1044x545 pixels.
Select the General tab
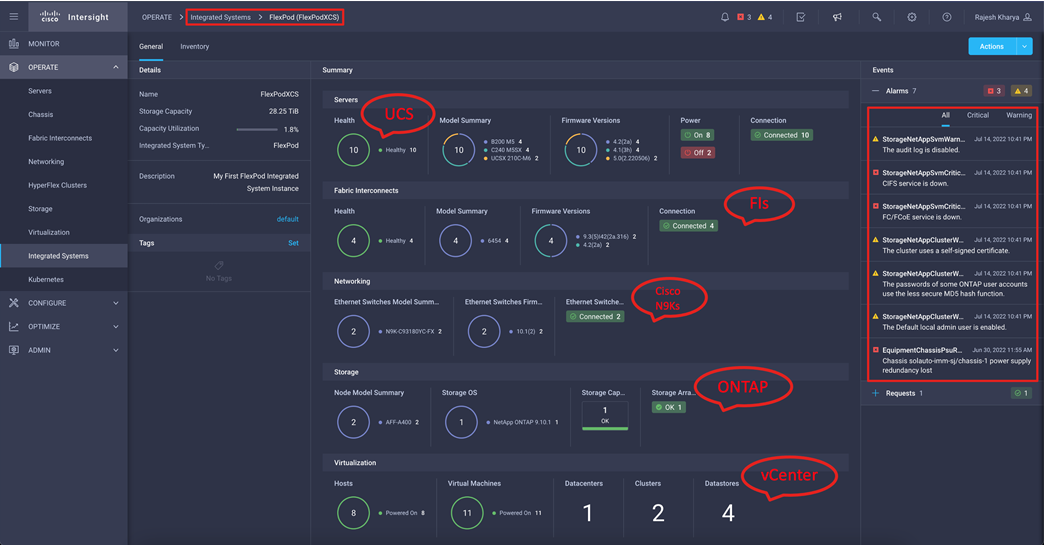pyautogui.click(x=150, y=47)
